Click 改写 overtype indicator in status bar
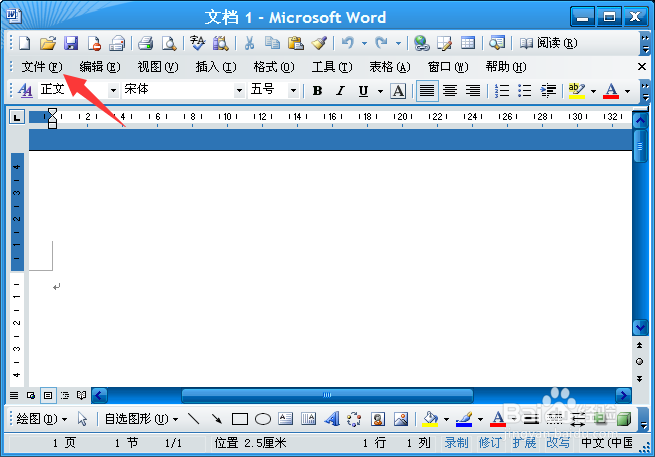This screenshot has height=457, width=655. coord(558,443)
